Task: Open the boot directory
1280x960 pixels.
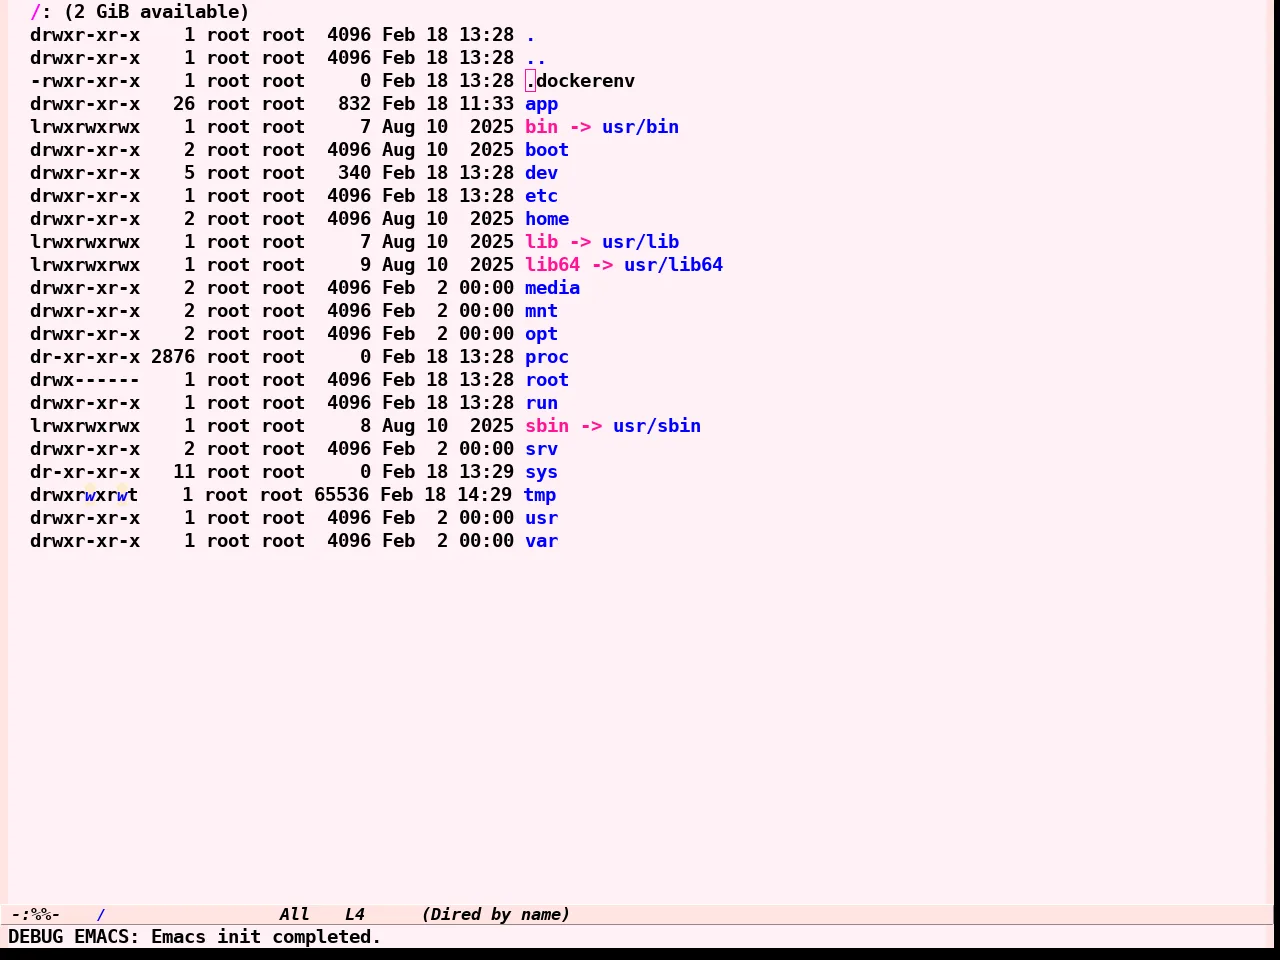Action: [x=547, y=150]
